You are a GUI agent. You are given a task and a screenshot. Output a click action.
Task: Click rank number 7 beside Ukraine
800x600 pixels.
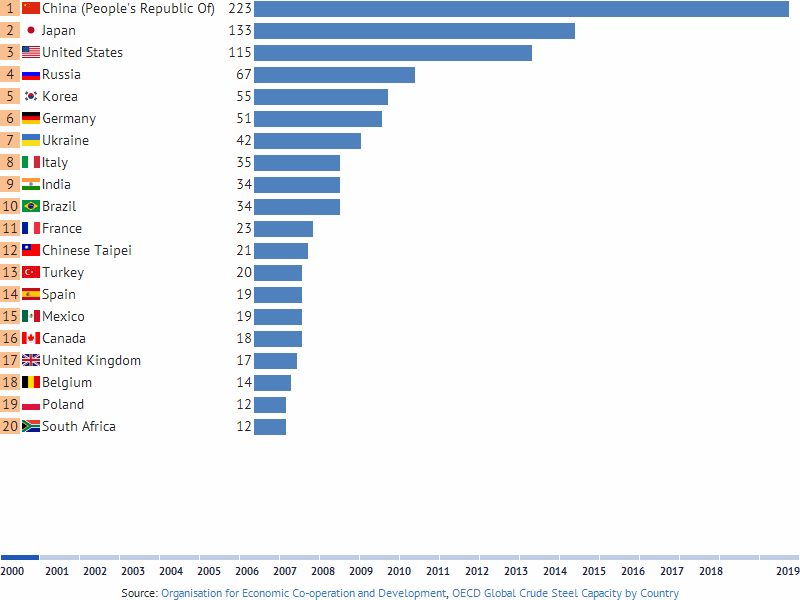10,140
